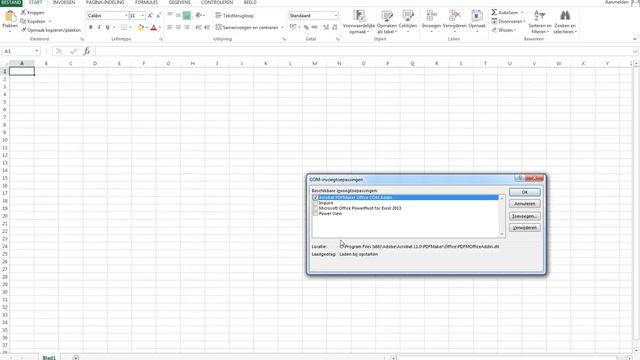Decrease the cell indent
640x360 pixels.
(x=198, y=27)
